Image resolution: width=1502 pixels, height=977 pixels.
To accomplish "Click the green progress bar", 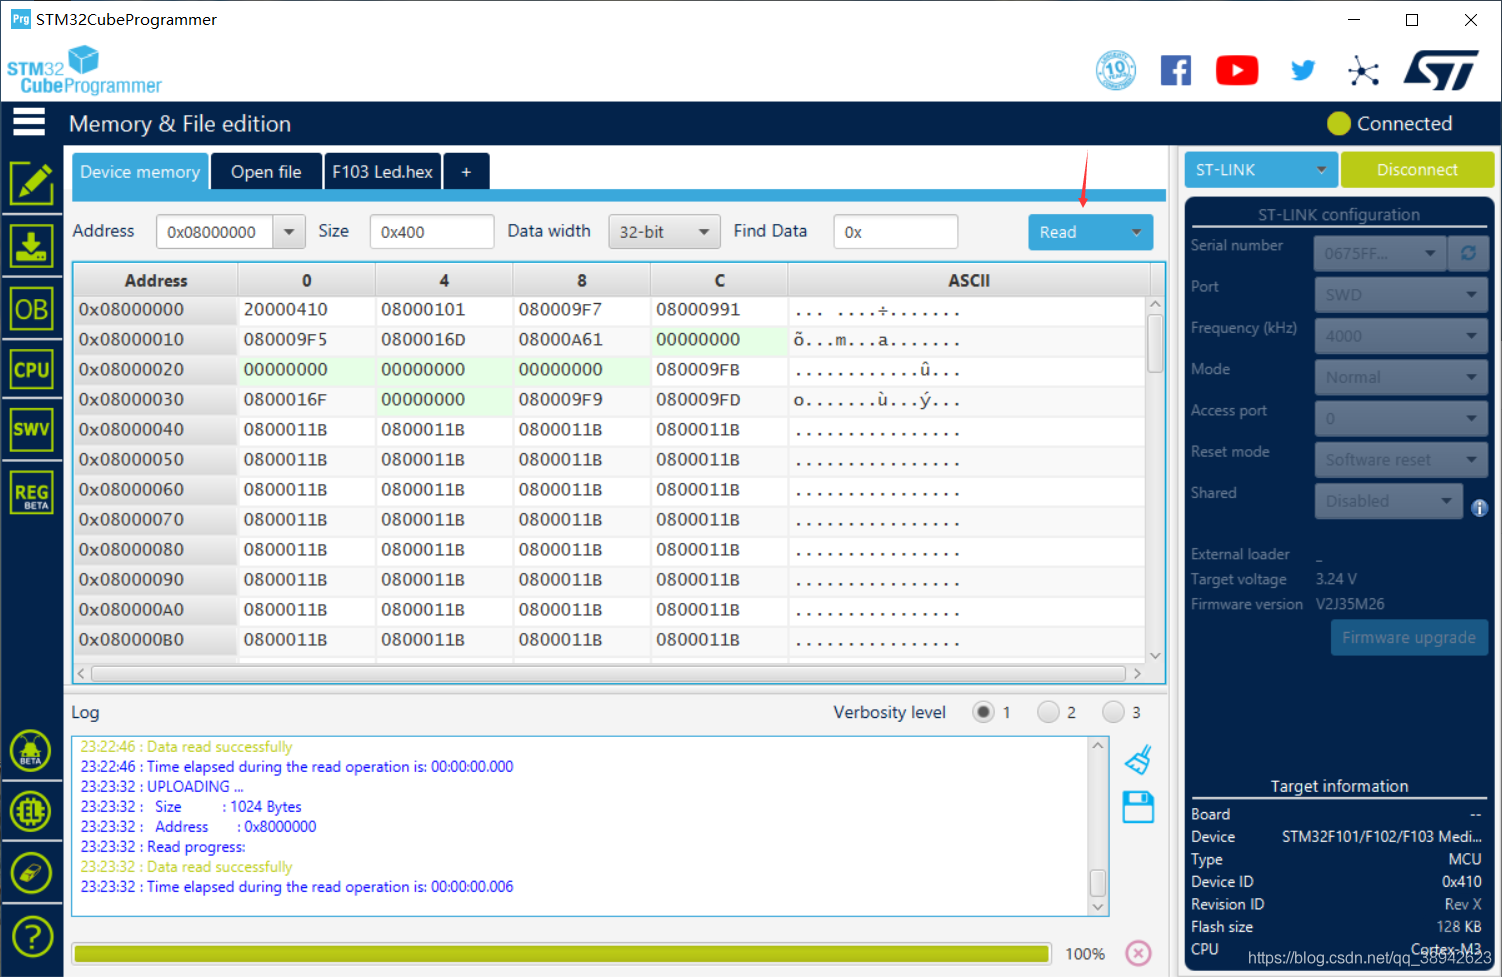I will [x=562, y=954].
